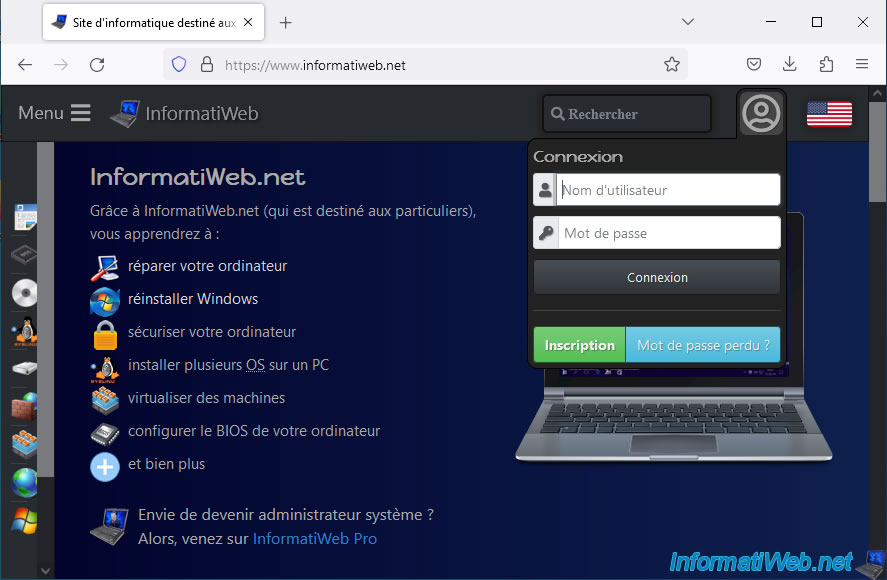Focus the Nom d'utilisateur field

coord(668,190)
